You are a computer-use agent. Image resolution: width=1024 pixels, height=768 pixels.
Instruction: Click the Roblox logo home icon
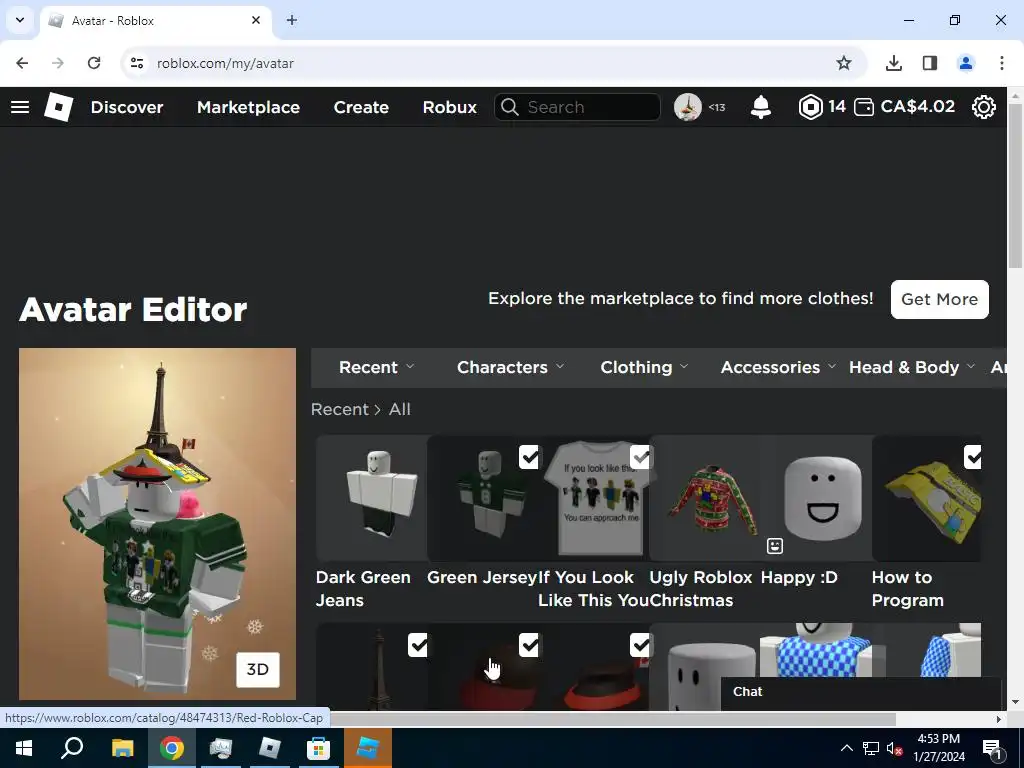pyautogui.click(x=59, y=107)
